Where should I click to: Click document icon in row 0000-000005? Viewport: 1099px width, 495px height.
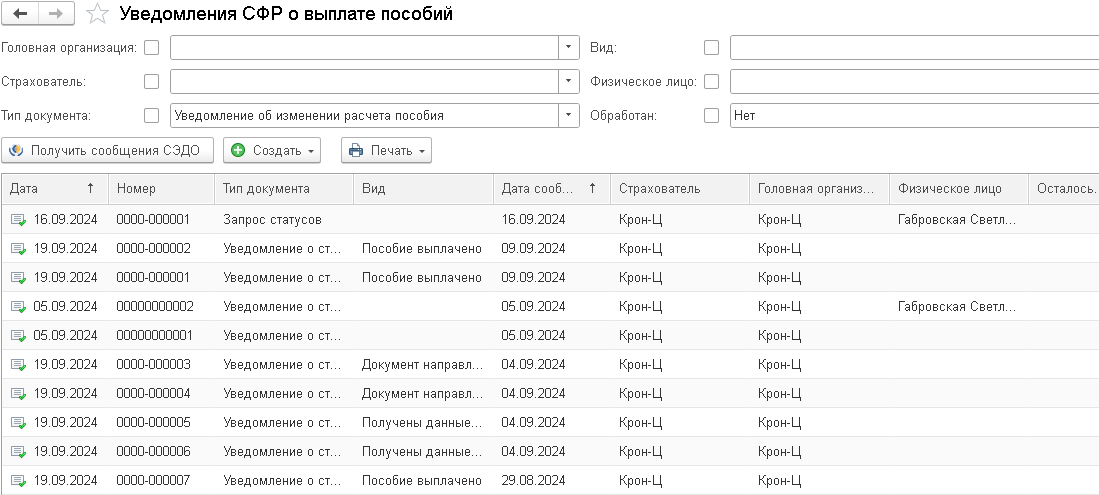click(19, 422)
